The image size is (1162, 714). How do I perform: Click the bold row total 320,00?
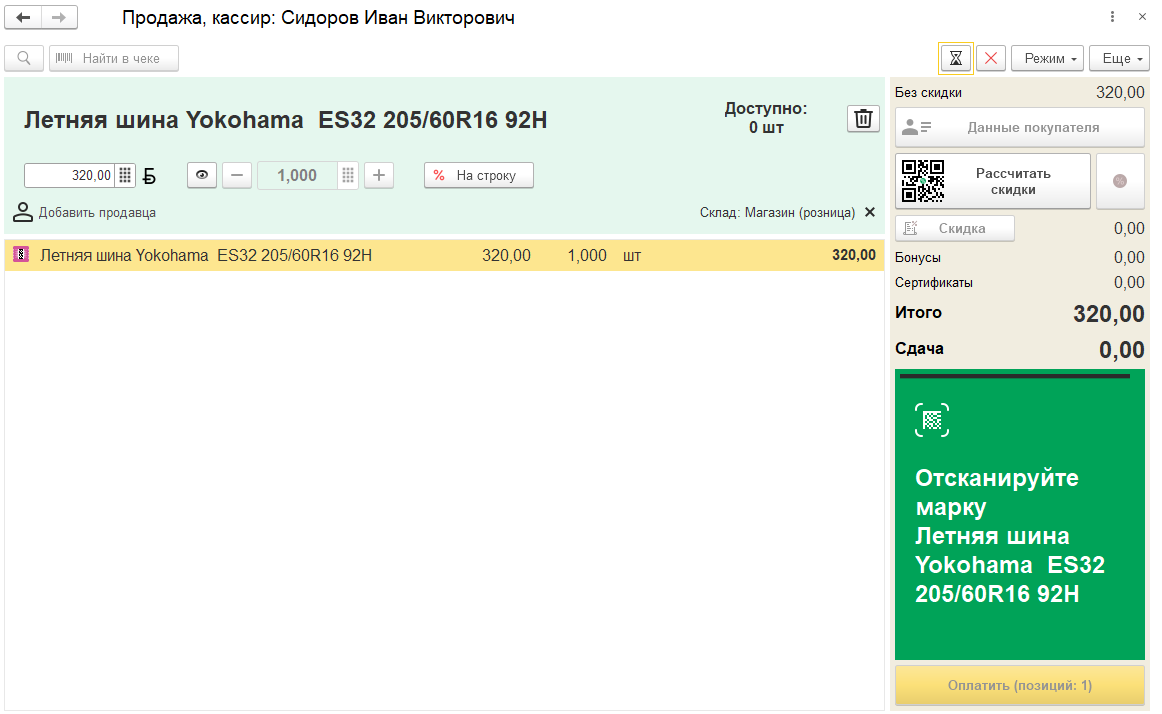(x=854, y=255)
